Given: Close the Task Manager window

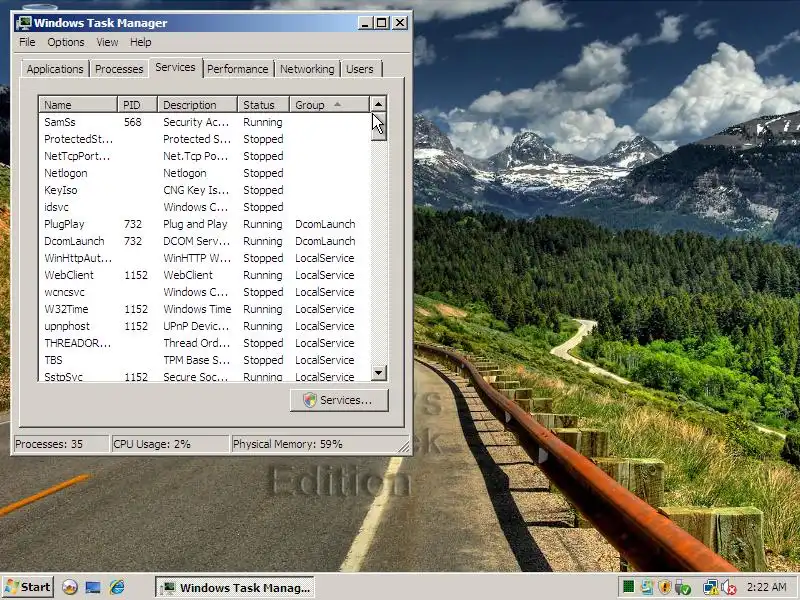Looking at the screenshot, I should [x=400, y=23].
